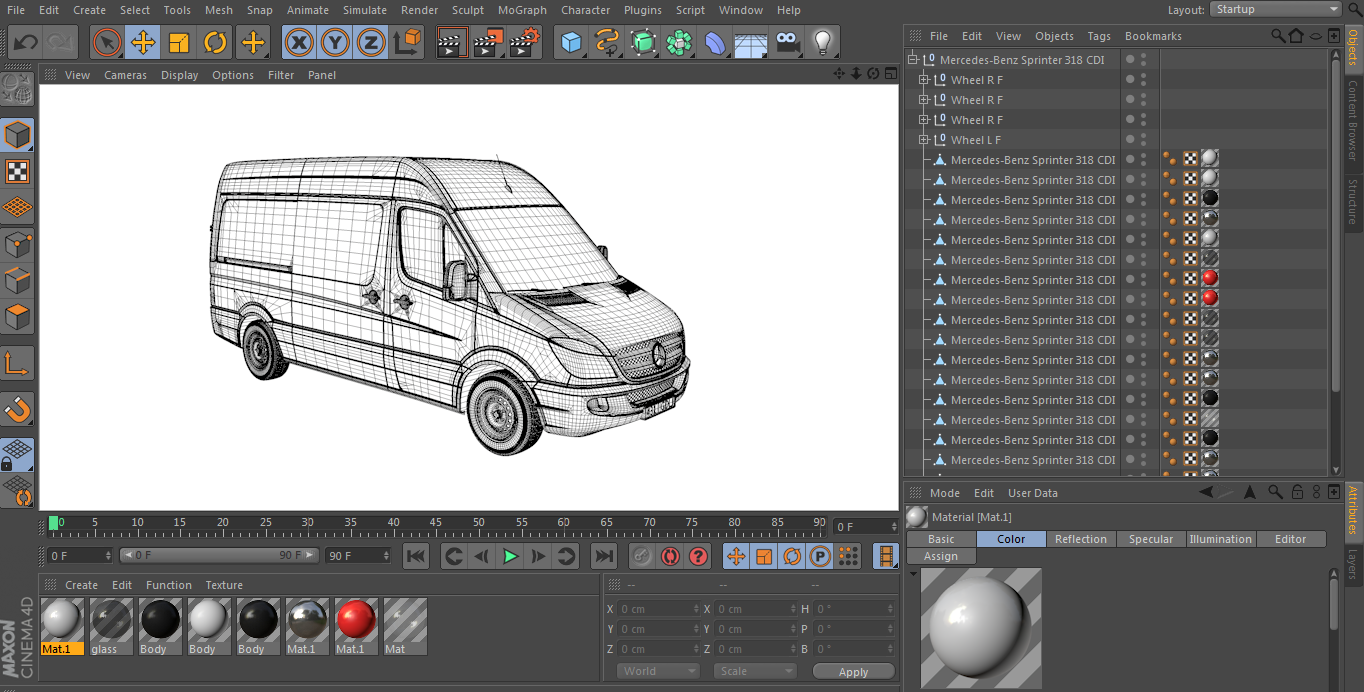
Task: Toggle Z axis lock
Action: tap(371, 43)
